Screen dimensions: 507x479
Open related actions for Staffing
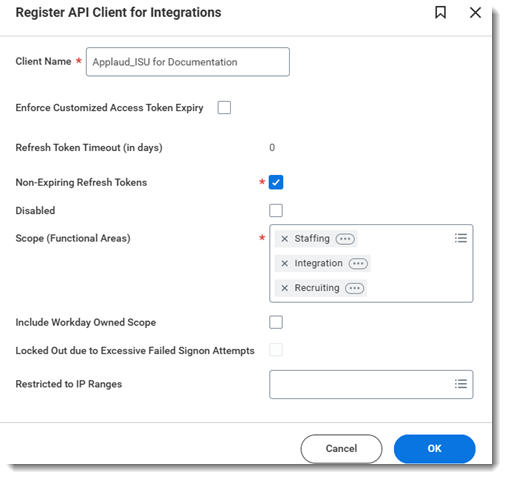[x=345, y=239]
